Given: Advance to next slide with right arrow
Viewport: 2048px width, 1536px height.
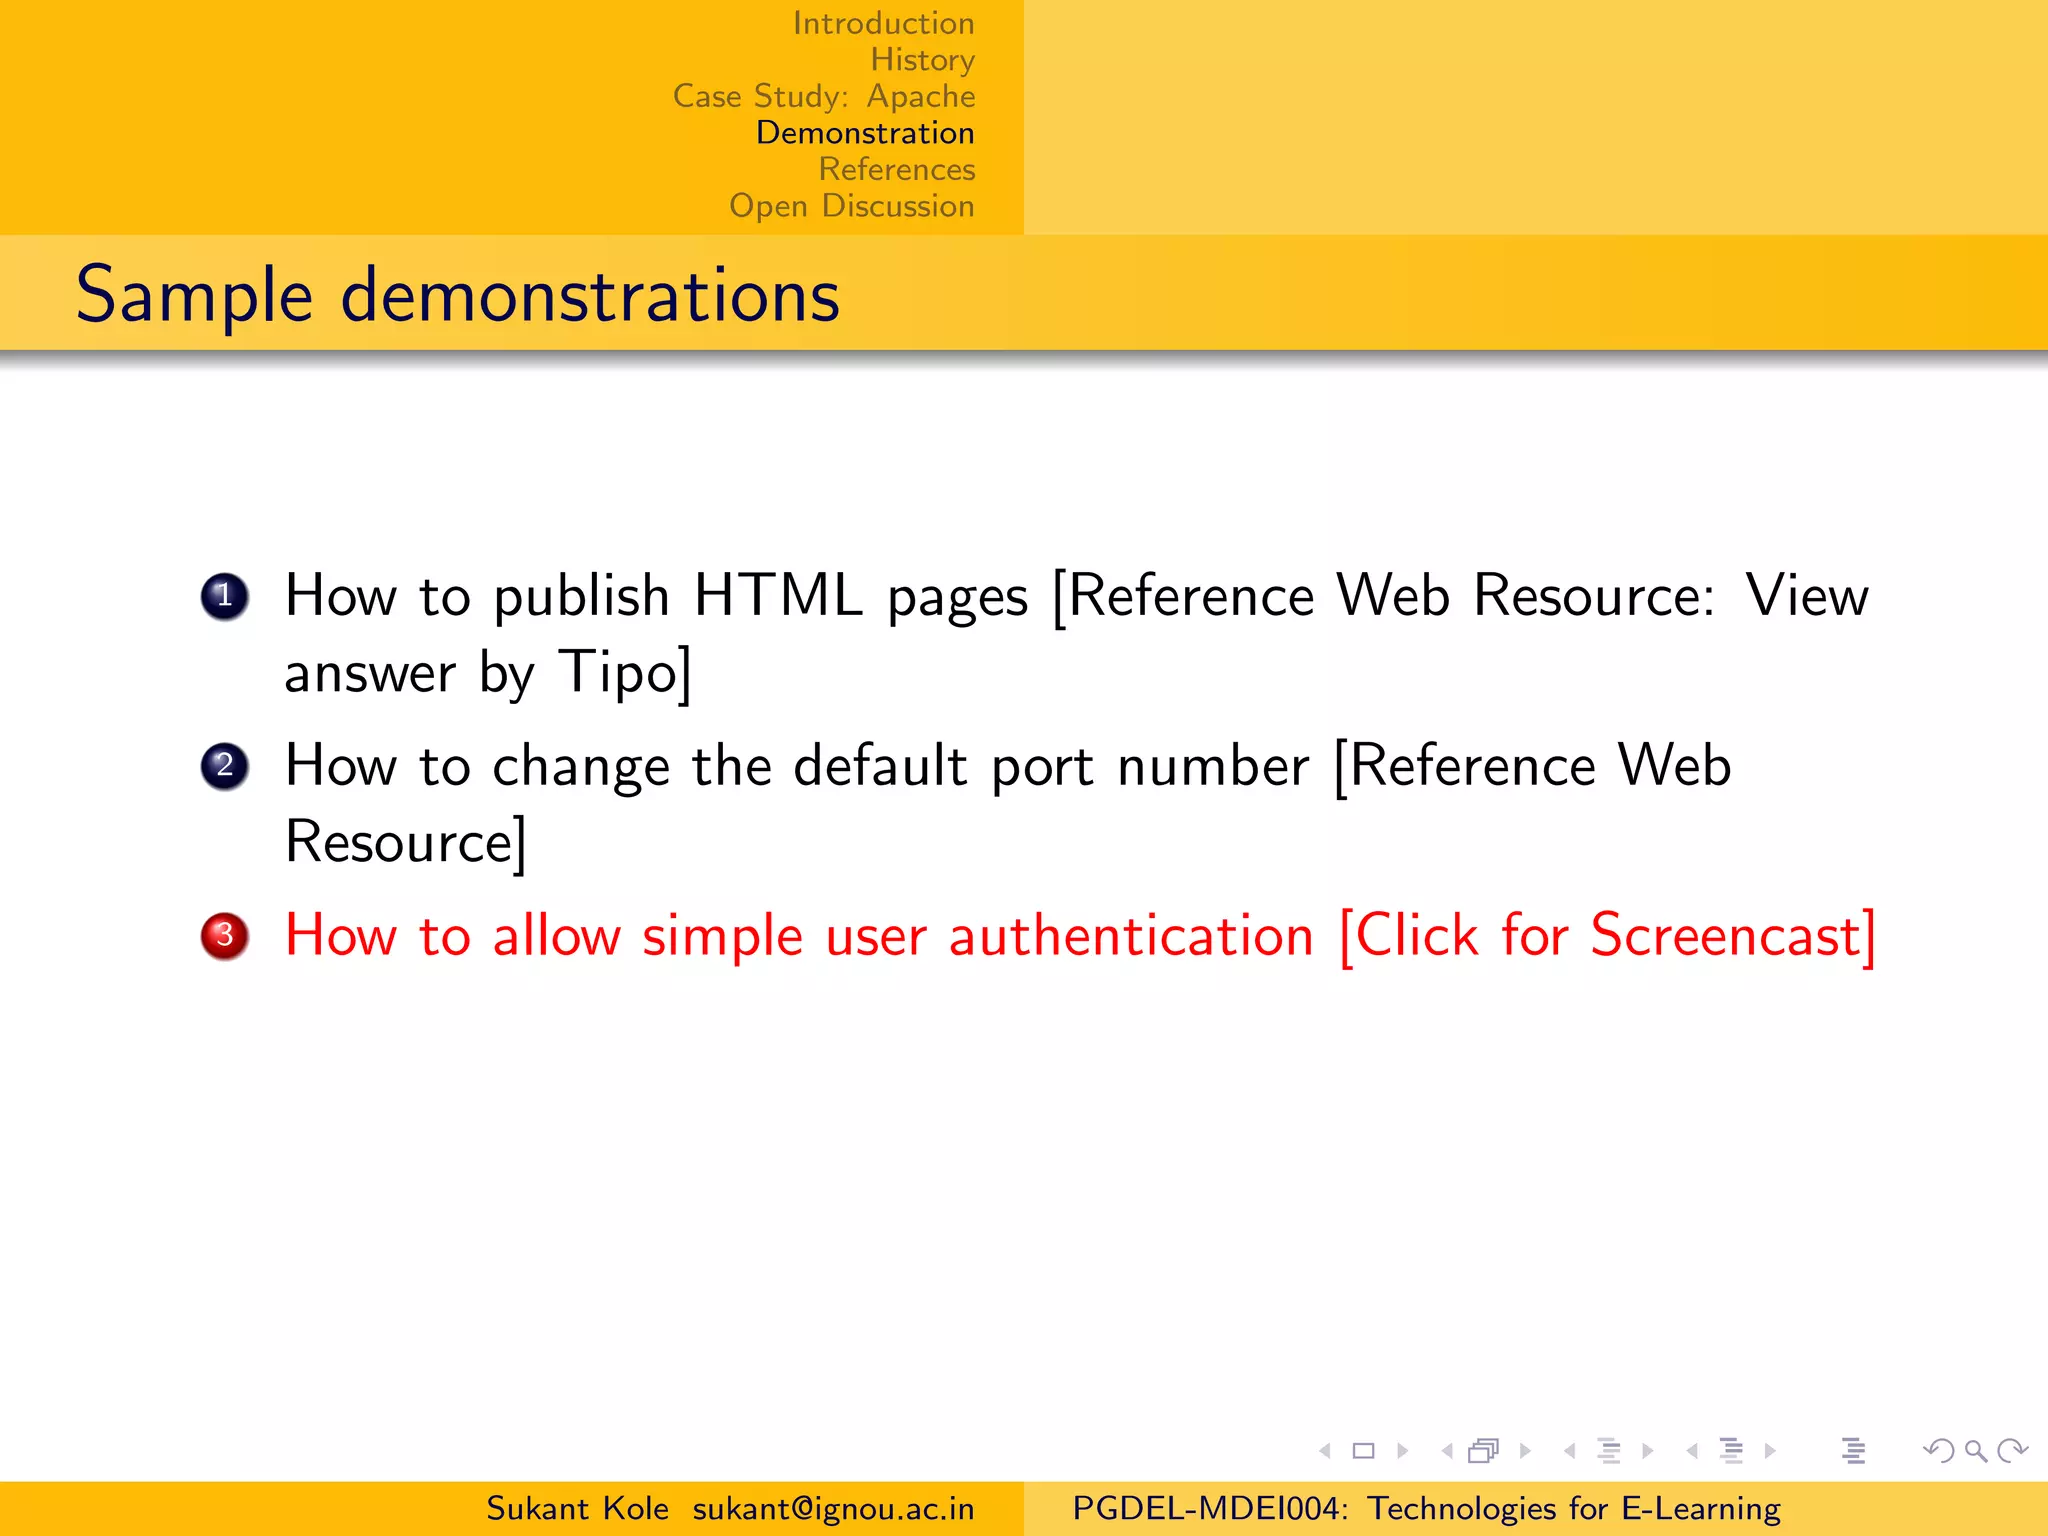Looking at the screenshot, I should [1402, 1451].
